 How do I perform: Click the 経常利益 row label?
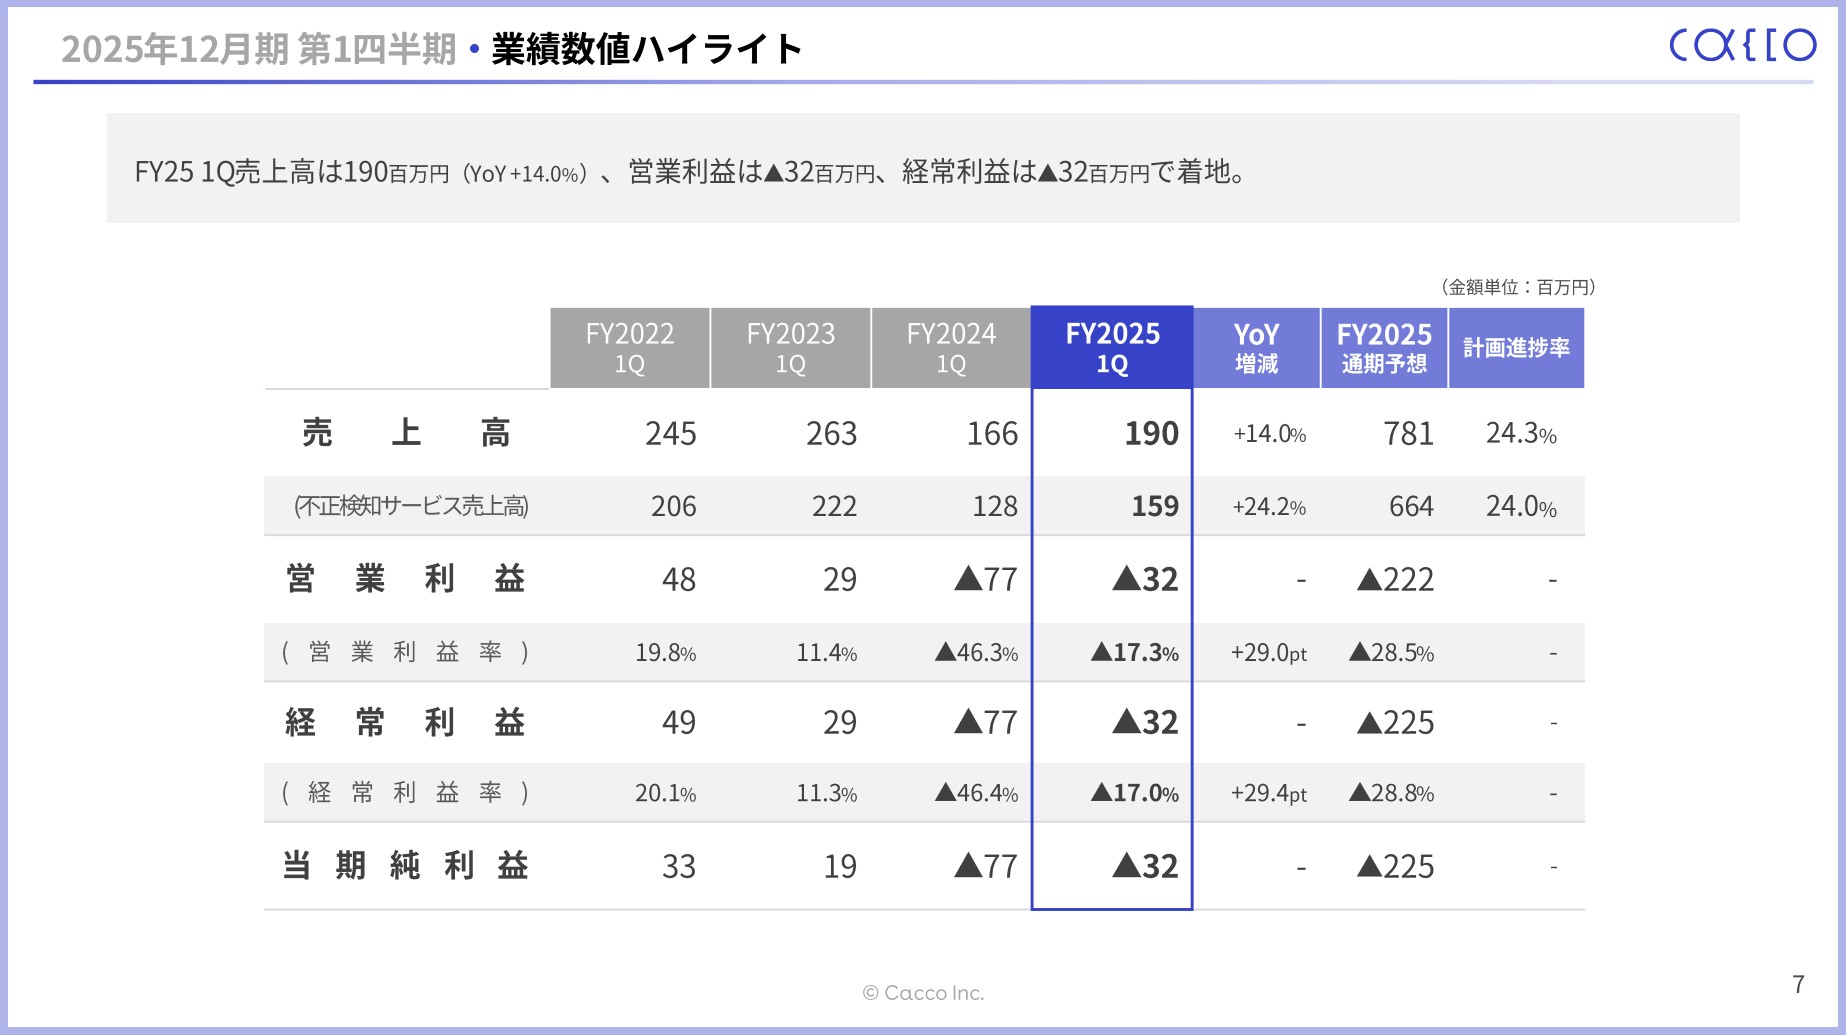[x=404, y=721]
